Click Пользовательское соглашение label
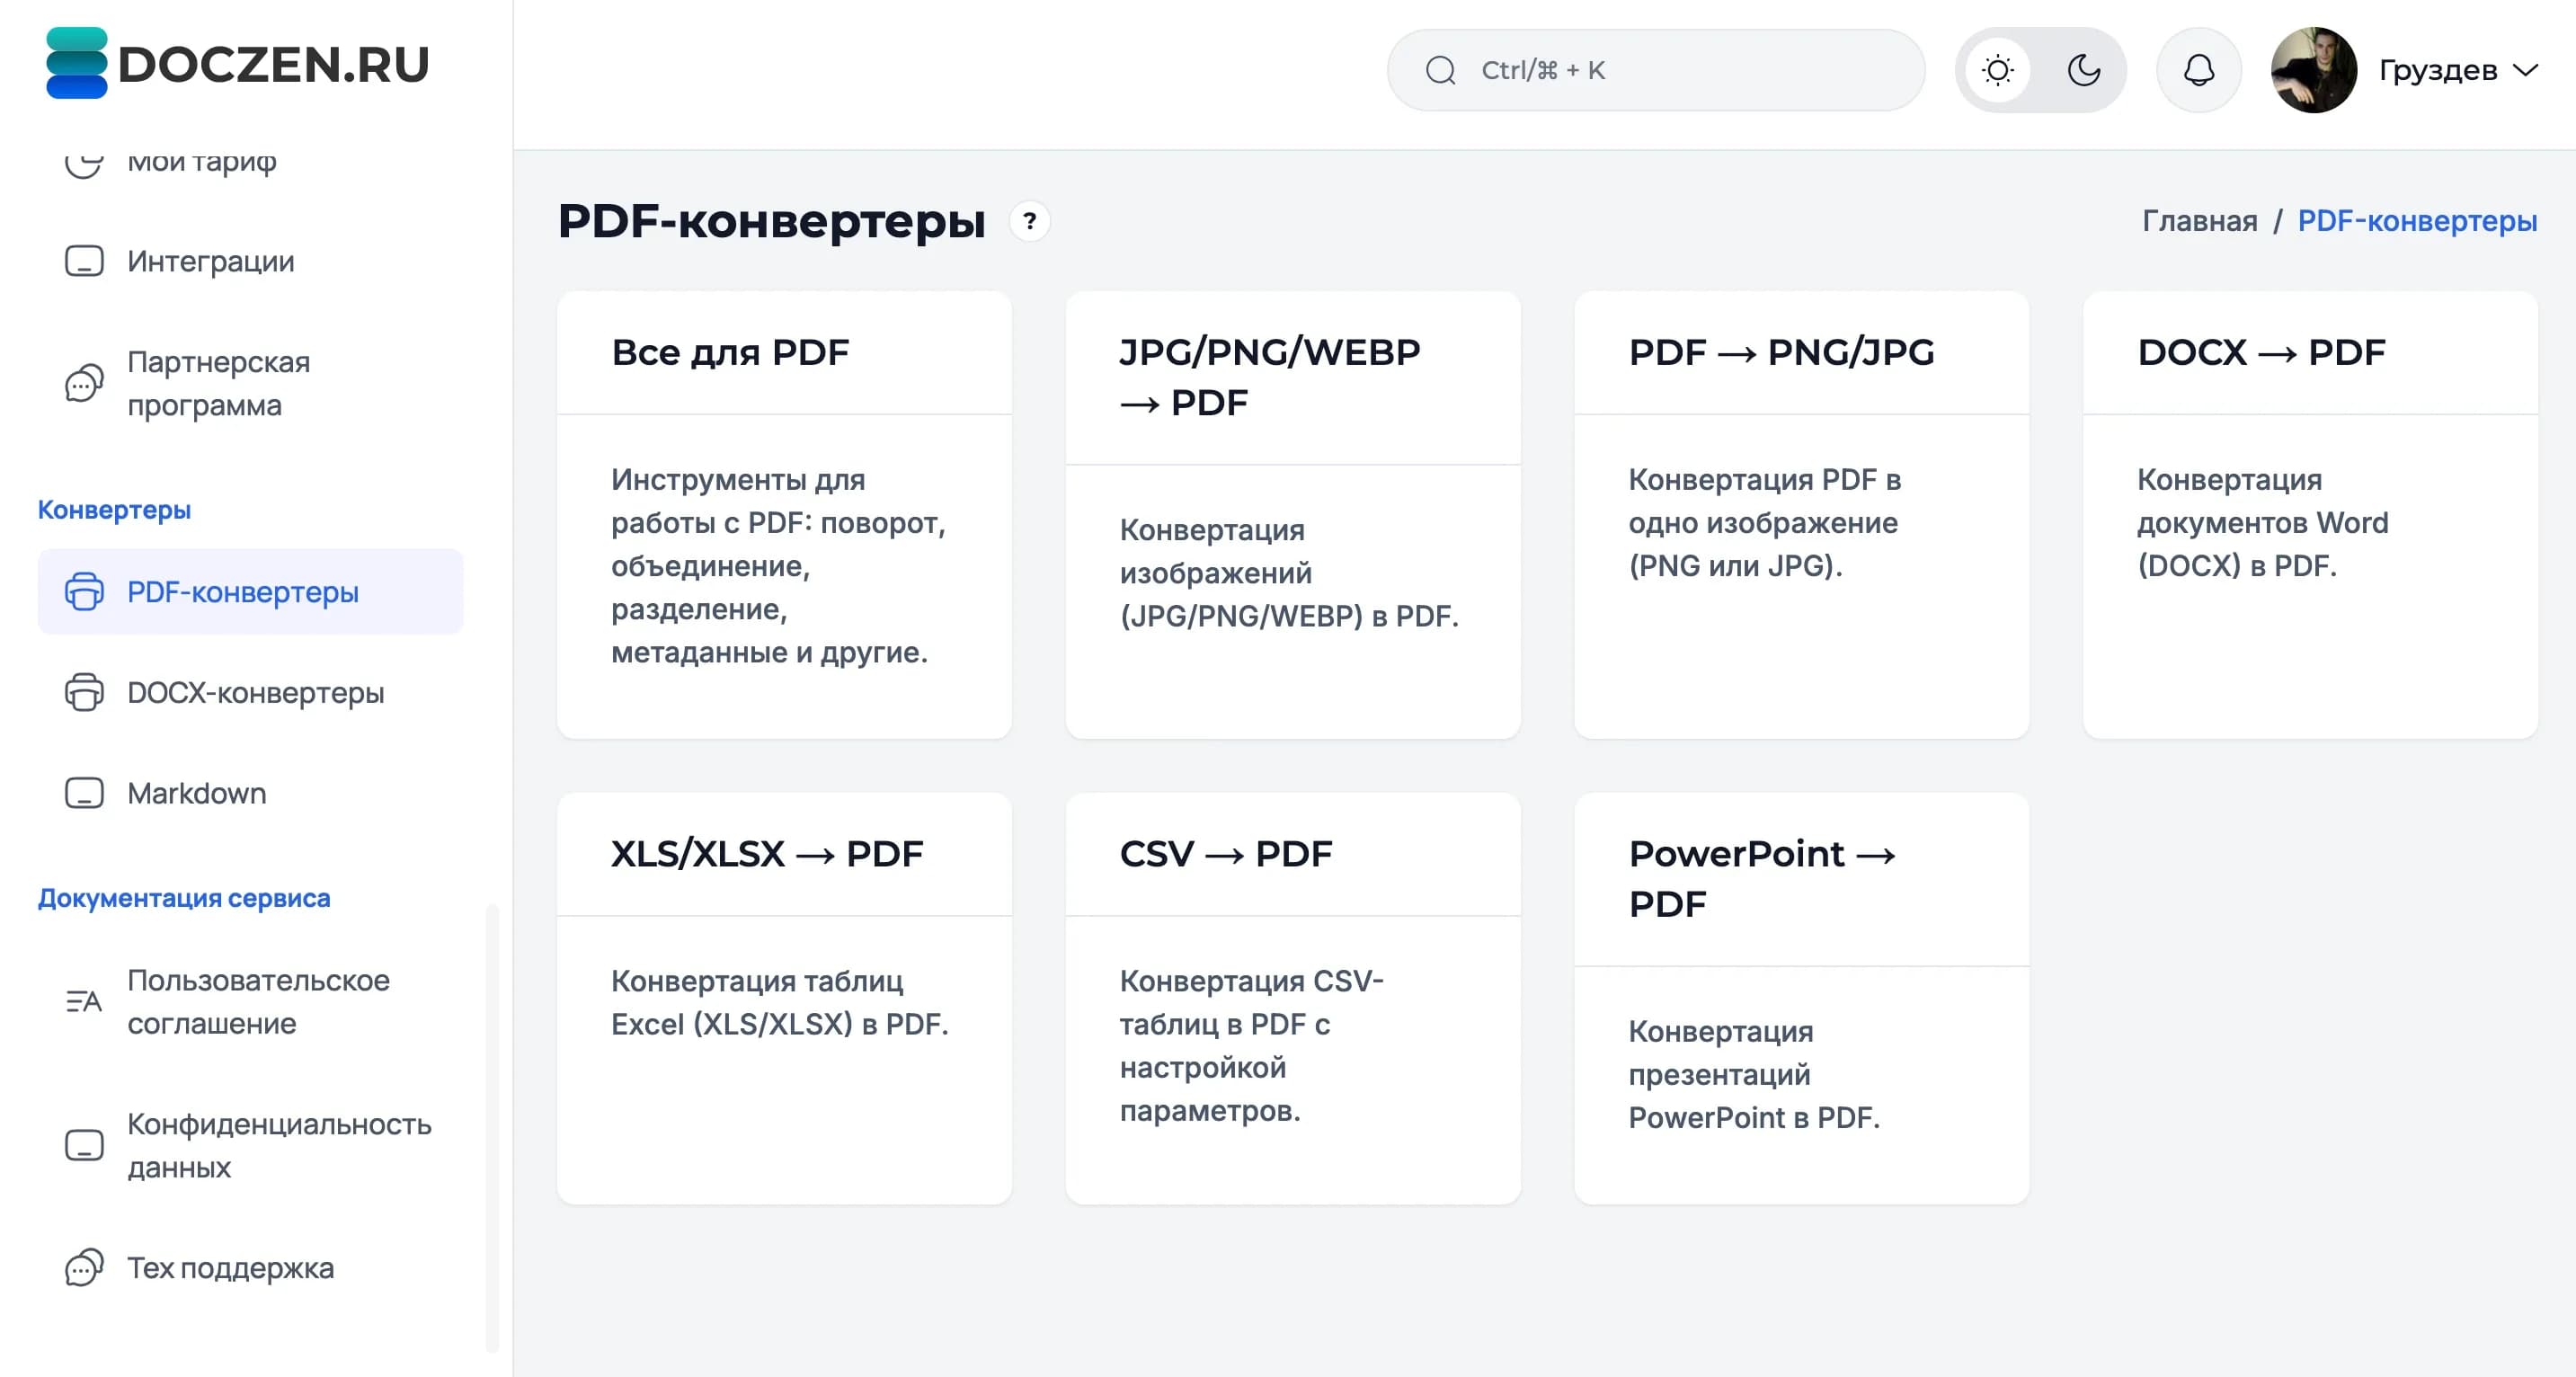 tap(258, 1001)
